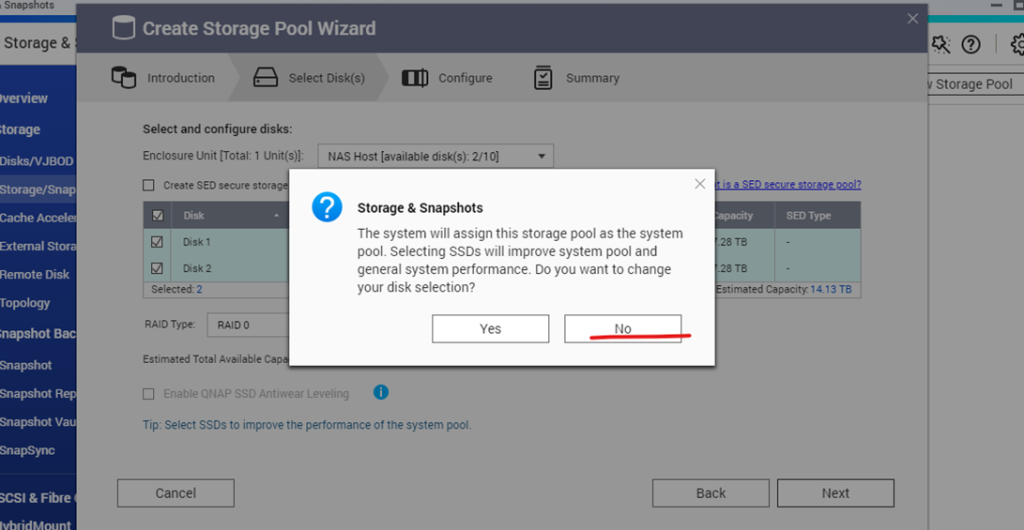The width and height of the screenshot is (1024, 530).
Task: Toggle the Disk 2 checkbox
Action: (x=157, y=268)
